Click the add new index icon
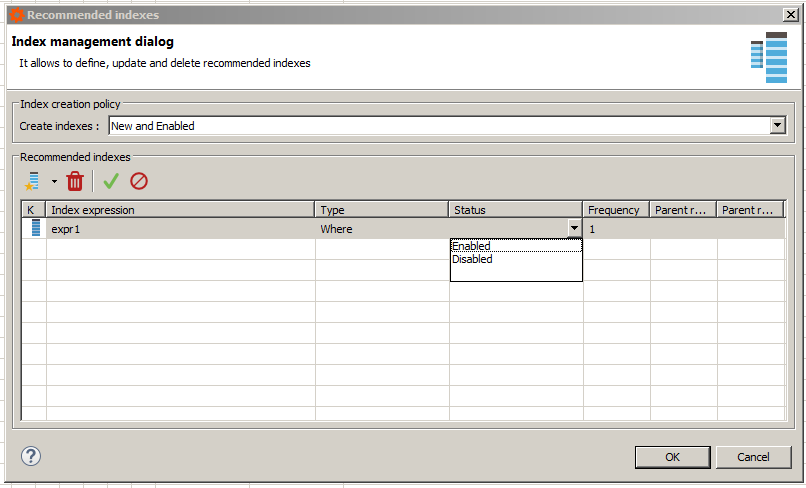The height and width of the screenshot is (488, 806). [33, 181]
